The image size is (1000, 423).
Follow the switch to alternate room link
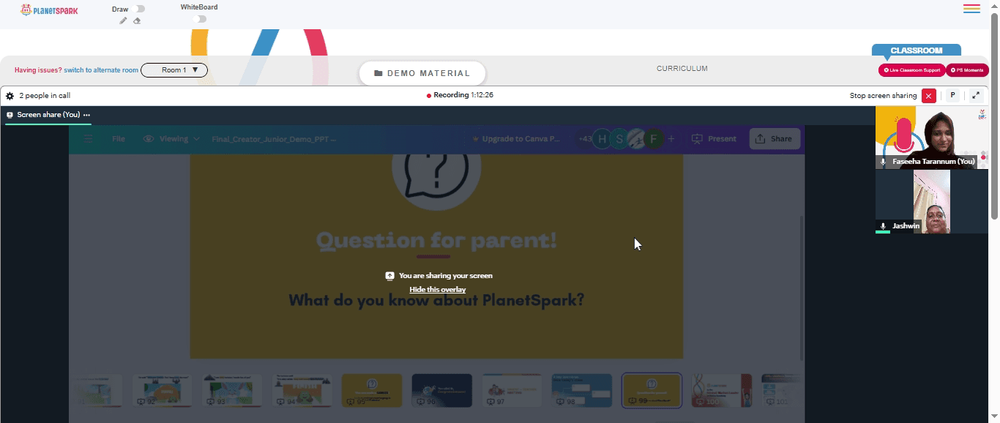point(101,70)
